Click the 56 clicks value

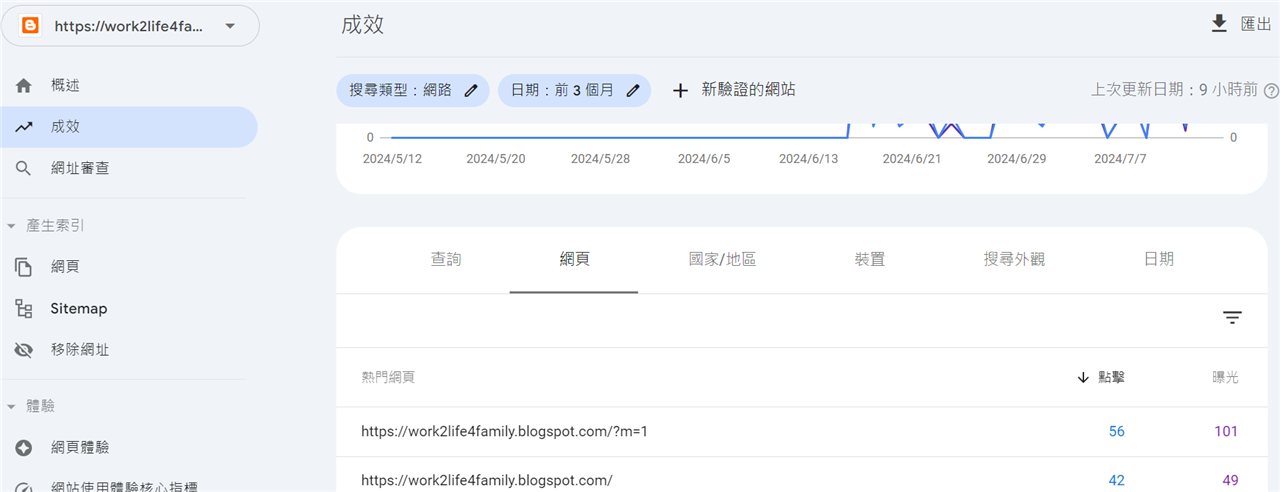tap(1116, 432)
